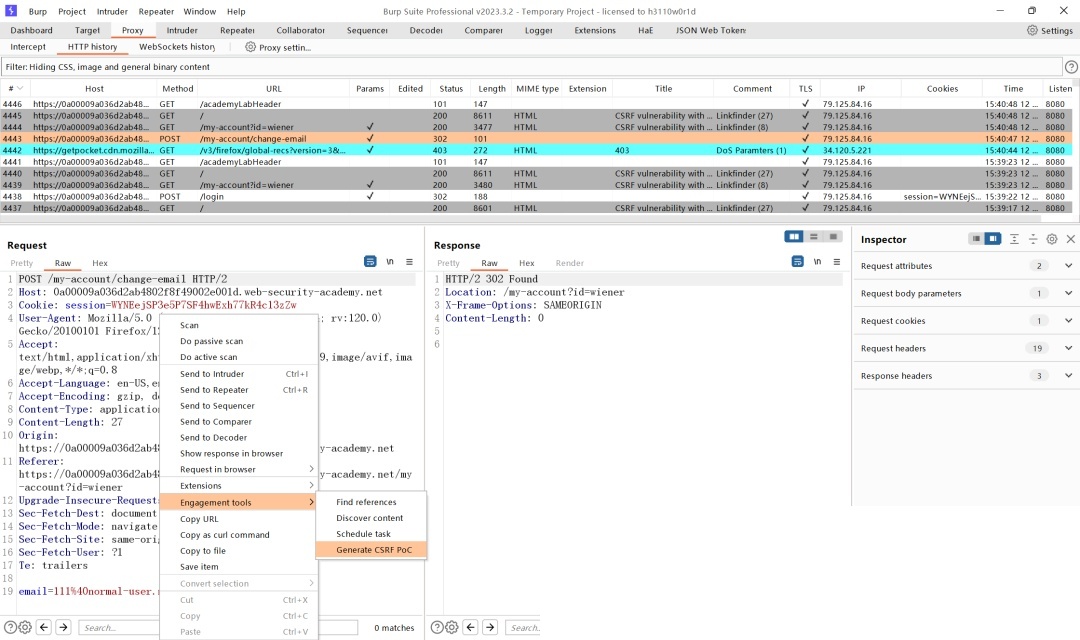Open WebSockets history sub-tab
Screen dimensions: 1080x640
[x=177, y=47]
